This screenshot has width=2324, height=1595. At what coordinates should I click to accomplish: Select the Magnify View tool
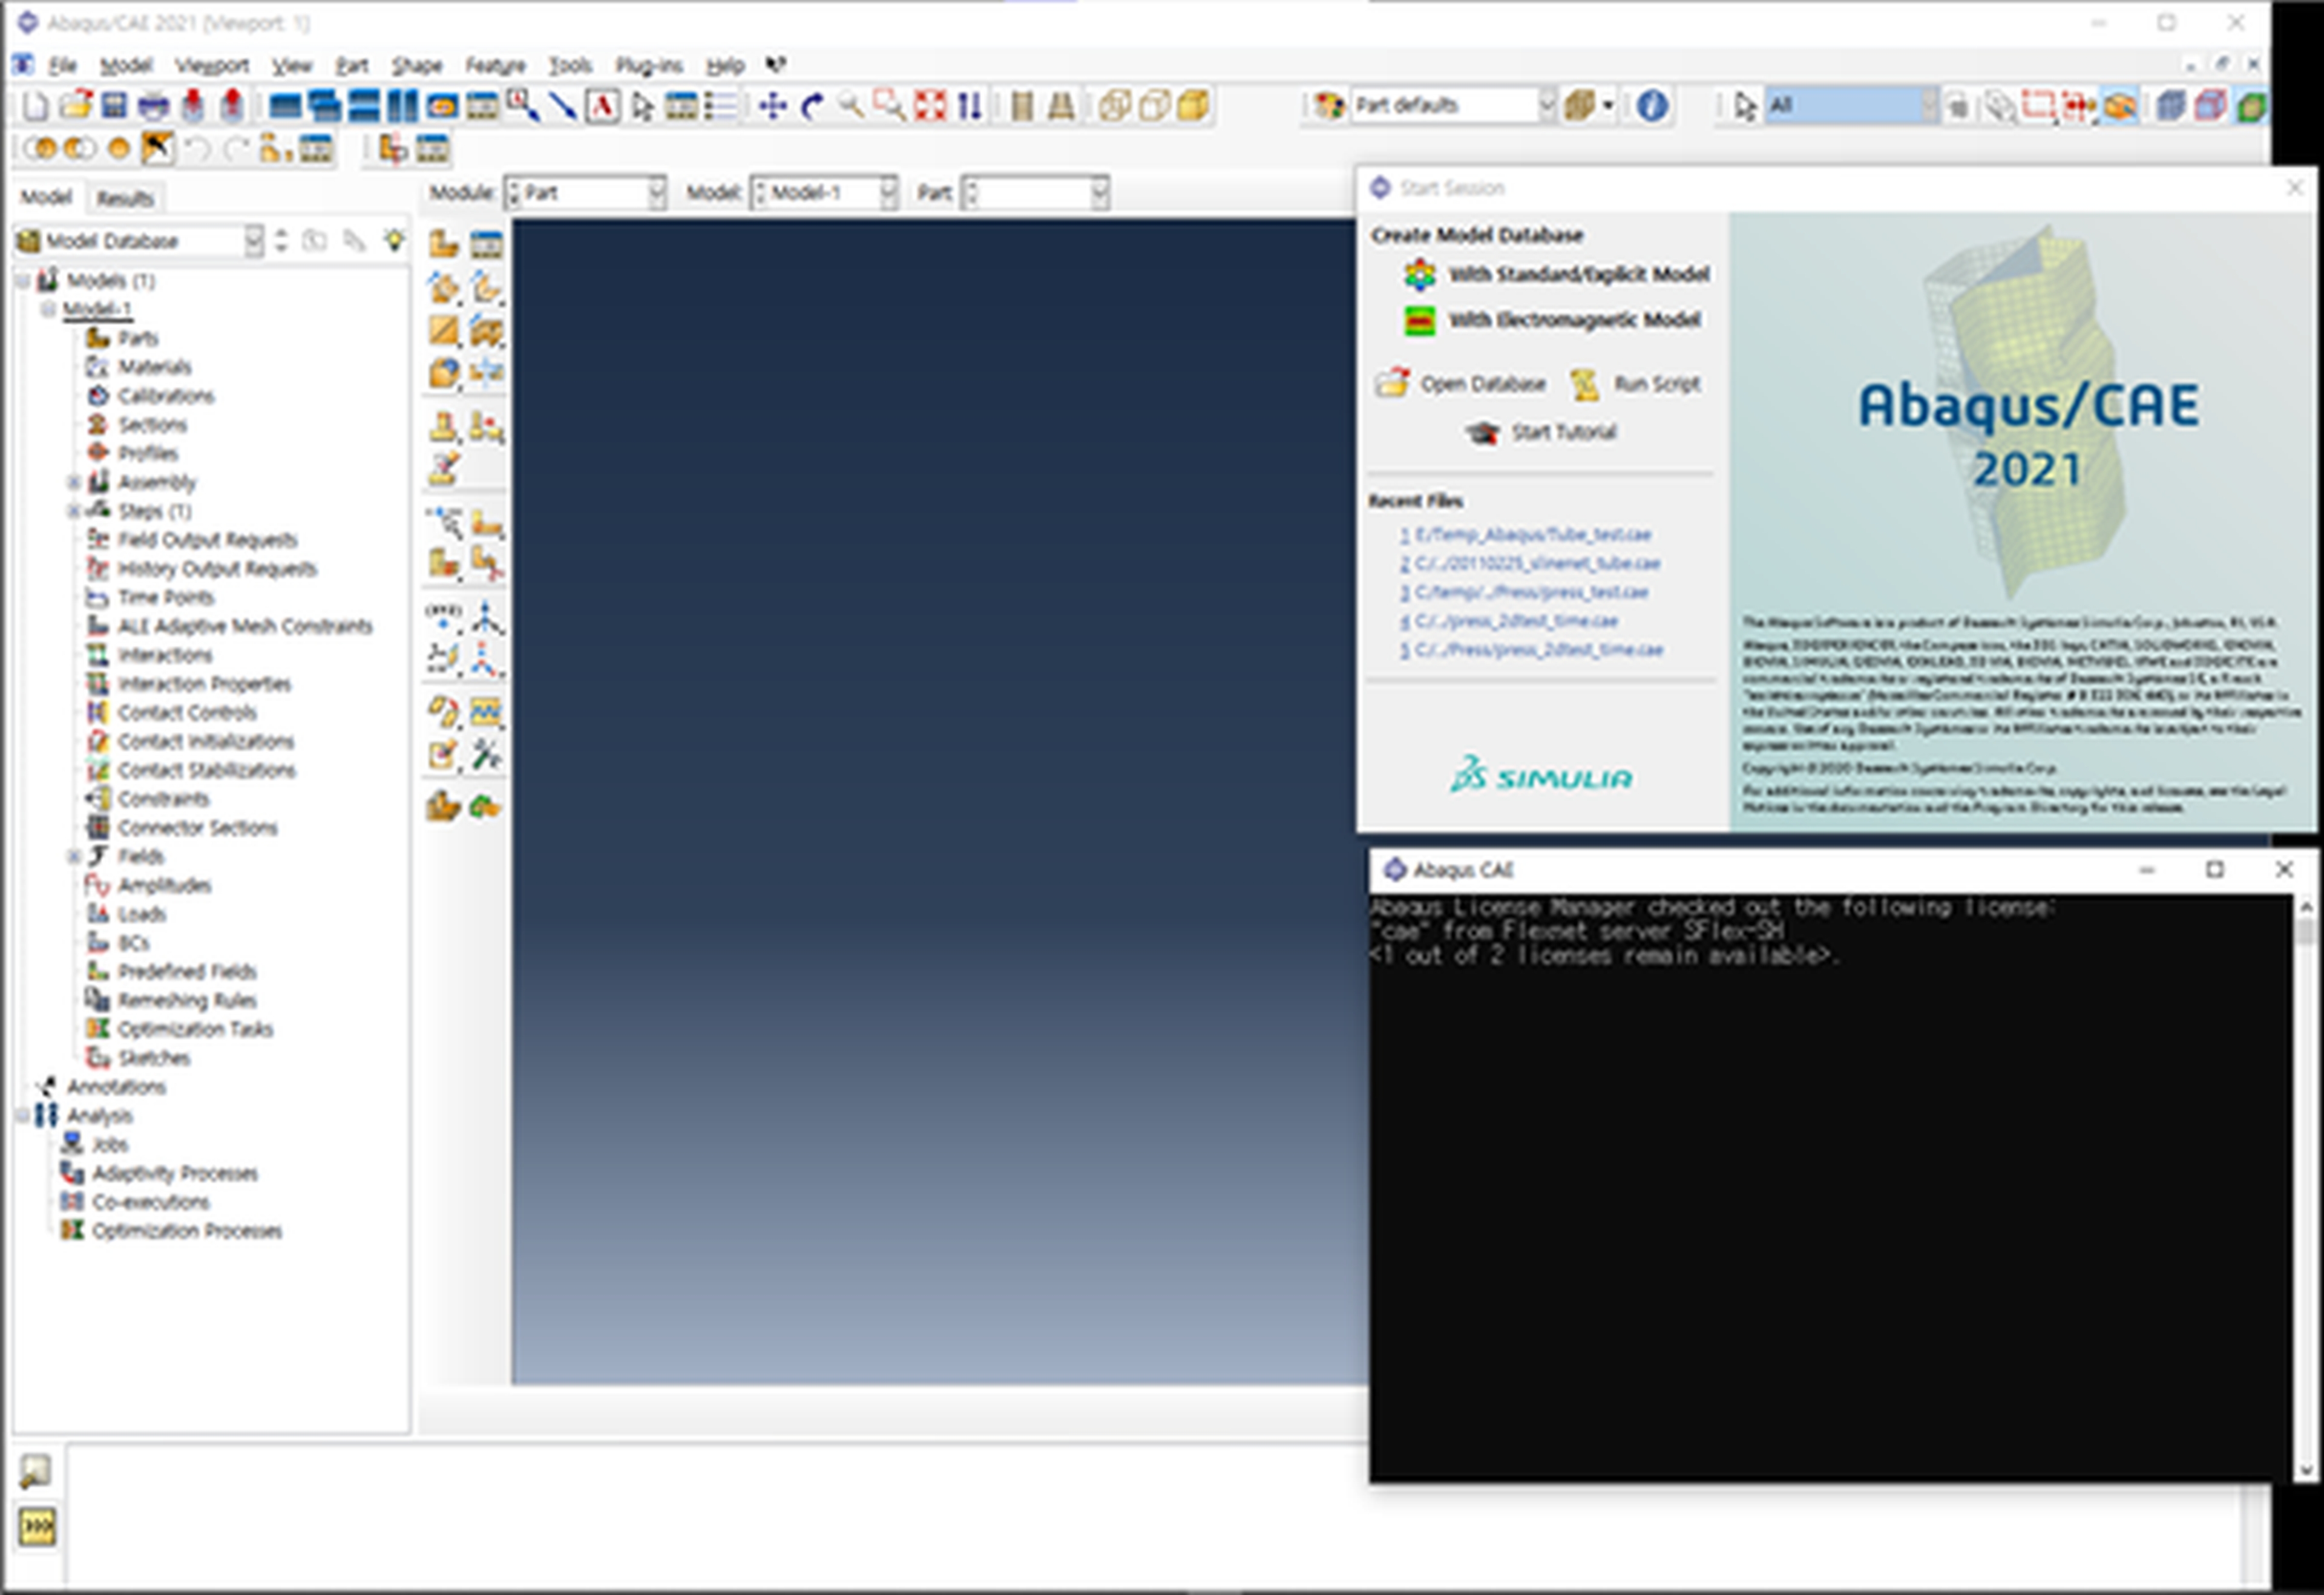pyautogui.click(x=851, y=105)
